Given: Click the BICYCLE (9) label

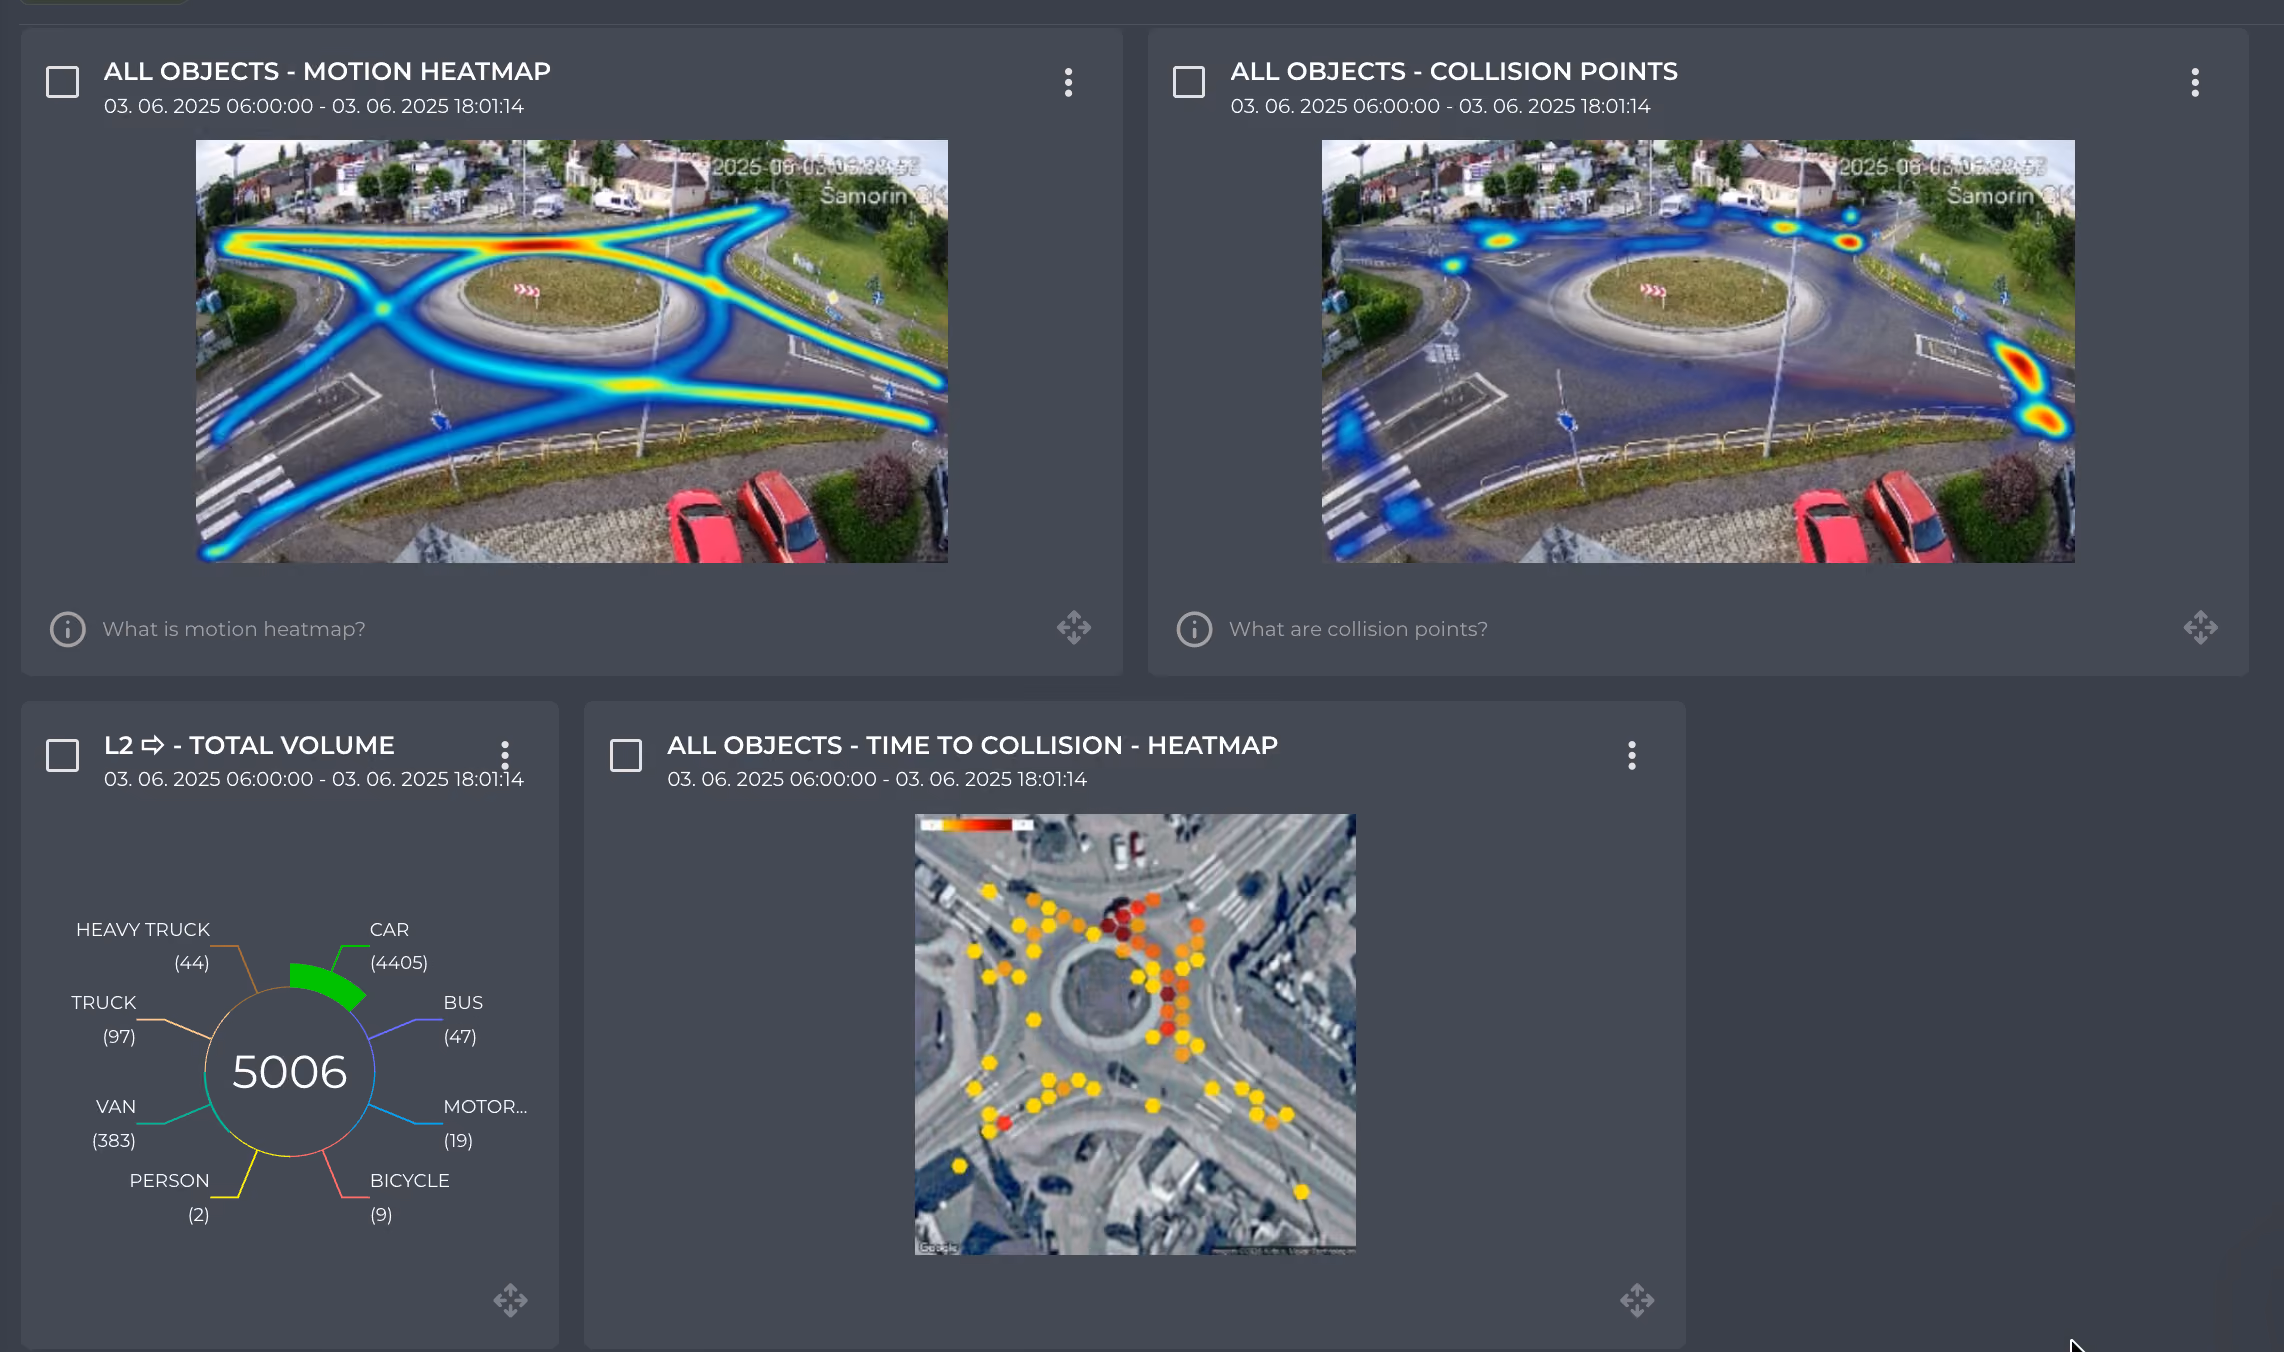Looking at the screenshot, I should [x=410, y=1197].
